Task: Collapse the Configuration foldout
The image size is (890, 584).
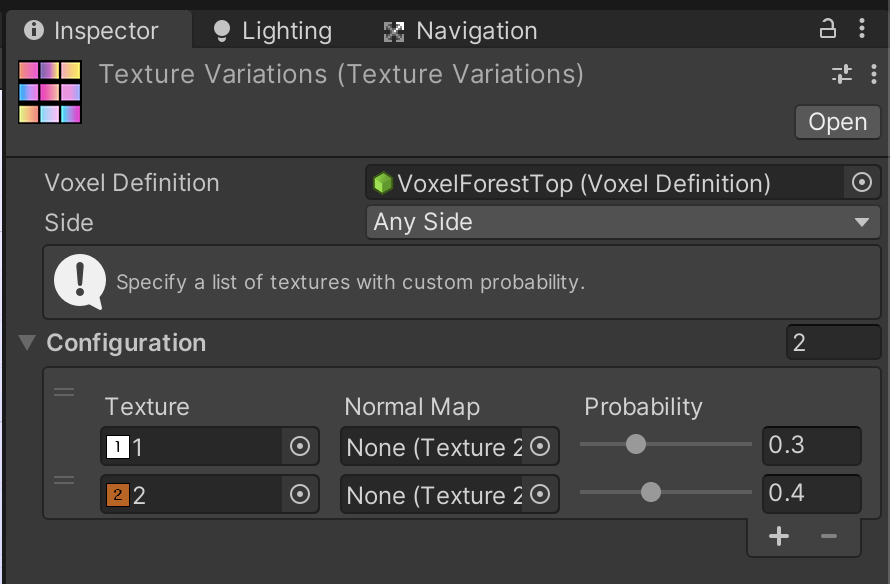Action: 27,342
